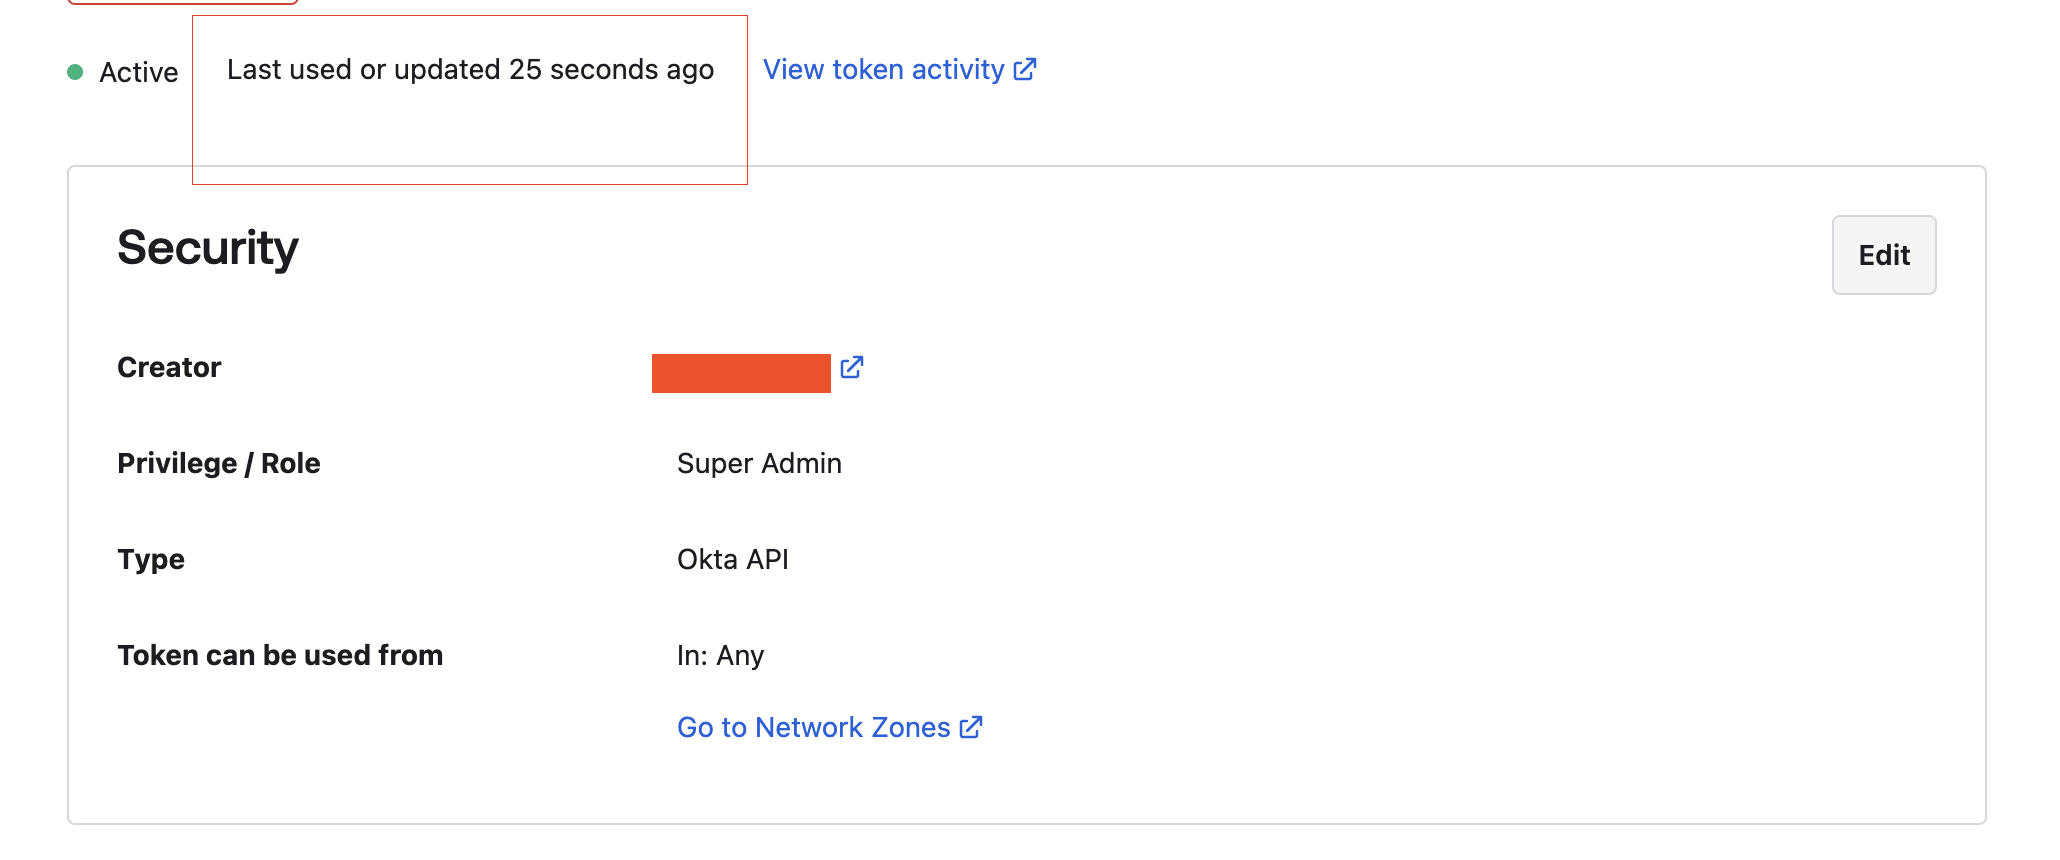The image size is (2060, 860).
Task: Click the Privilege / Role field label
Action: pyautogui.click(x=219, y=463)
